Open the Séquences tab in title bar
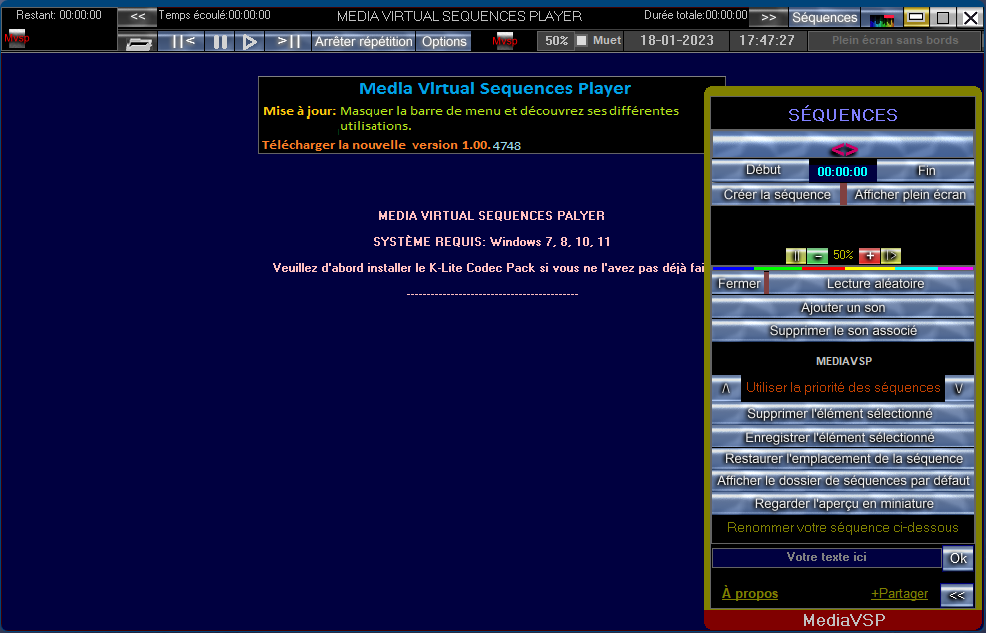986x633 pixels. click(x=824, y=17)
